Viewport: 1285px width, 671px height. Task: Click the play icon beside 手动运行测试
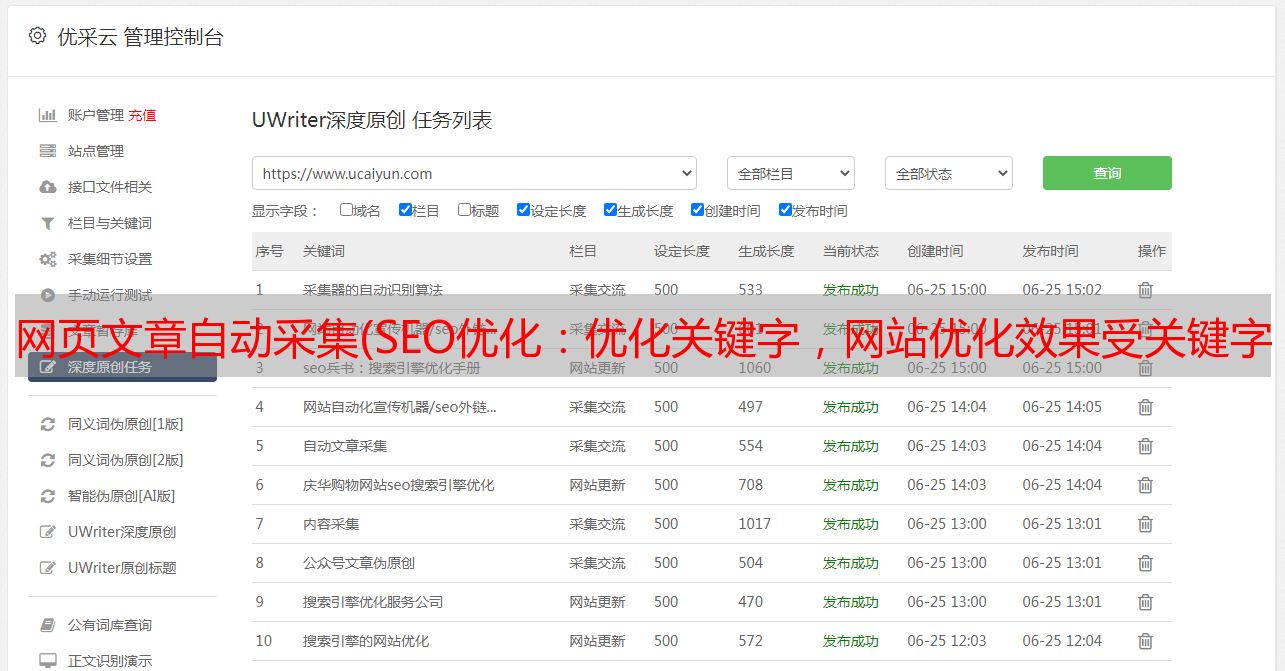tap(47, 295)
